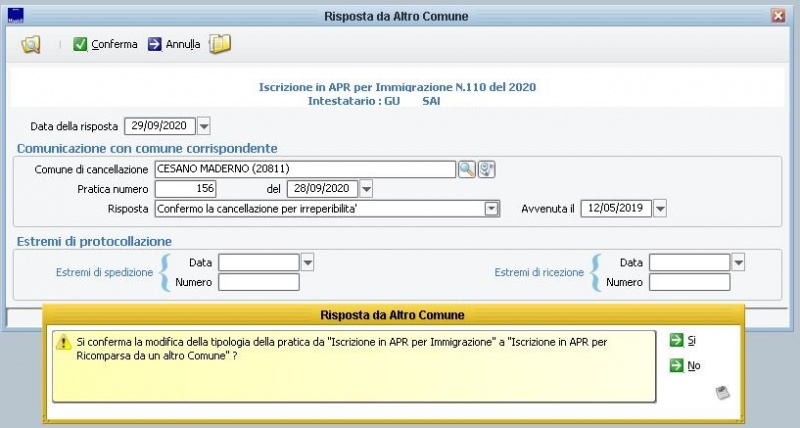Click the Annulla button
This screenshot has height=428, width=800.
(174, 44)
